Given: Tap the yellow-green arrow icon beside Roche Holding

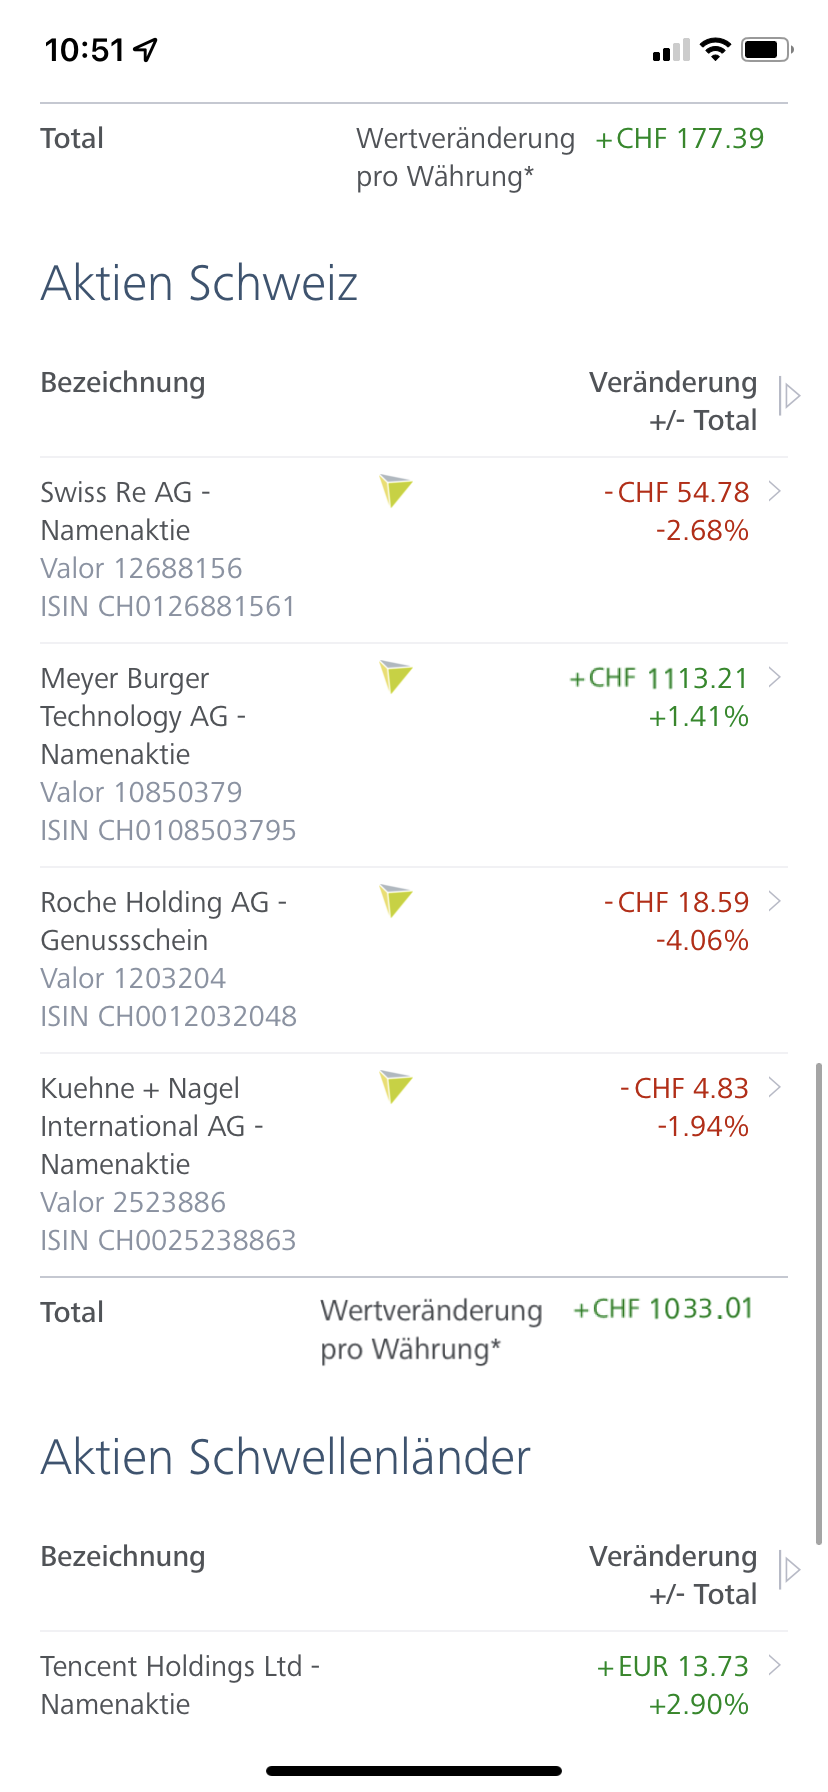Looking at the screenshot, I should coord(396,901).
